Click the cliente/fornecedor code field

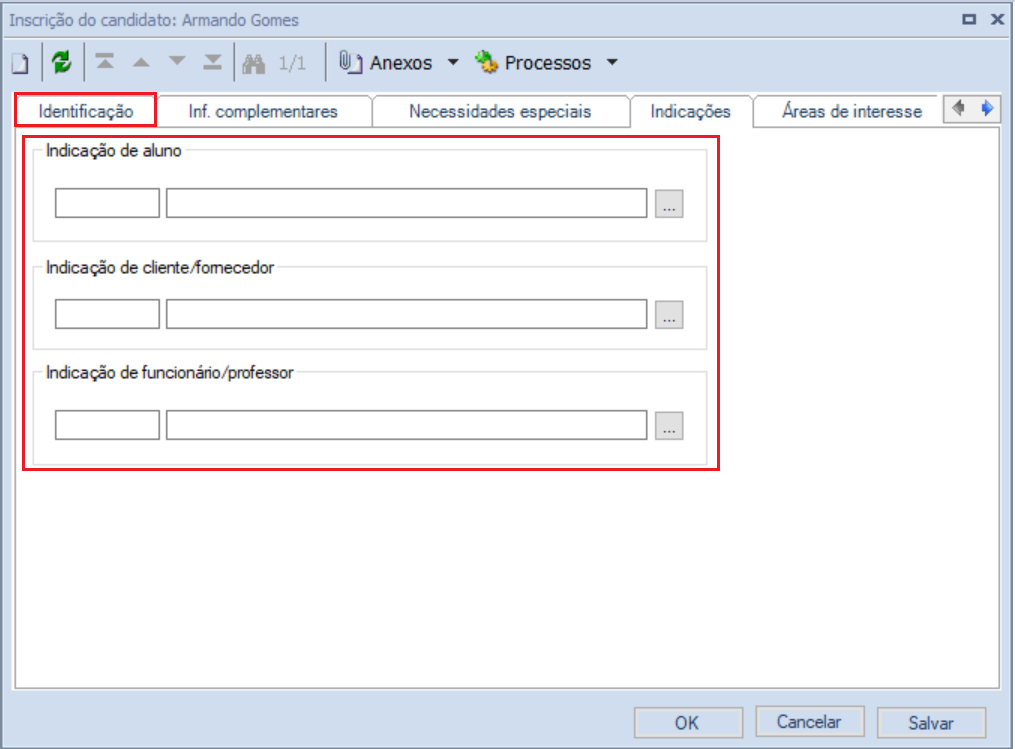pos(107,314)
